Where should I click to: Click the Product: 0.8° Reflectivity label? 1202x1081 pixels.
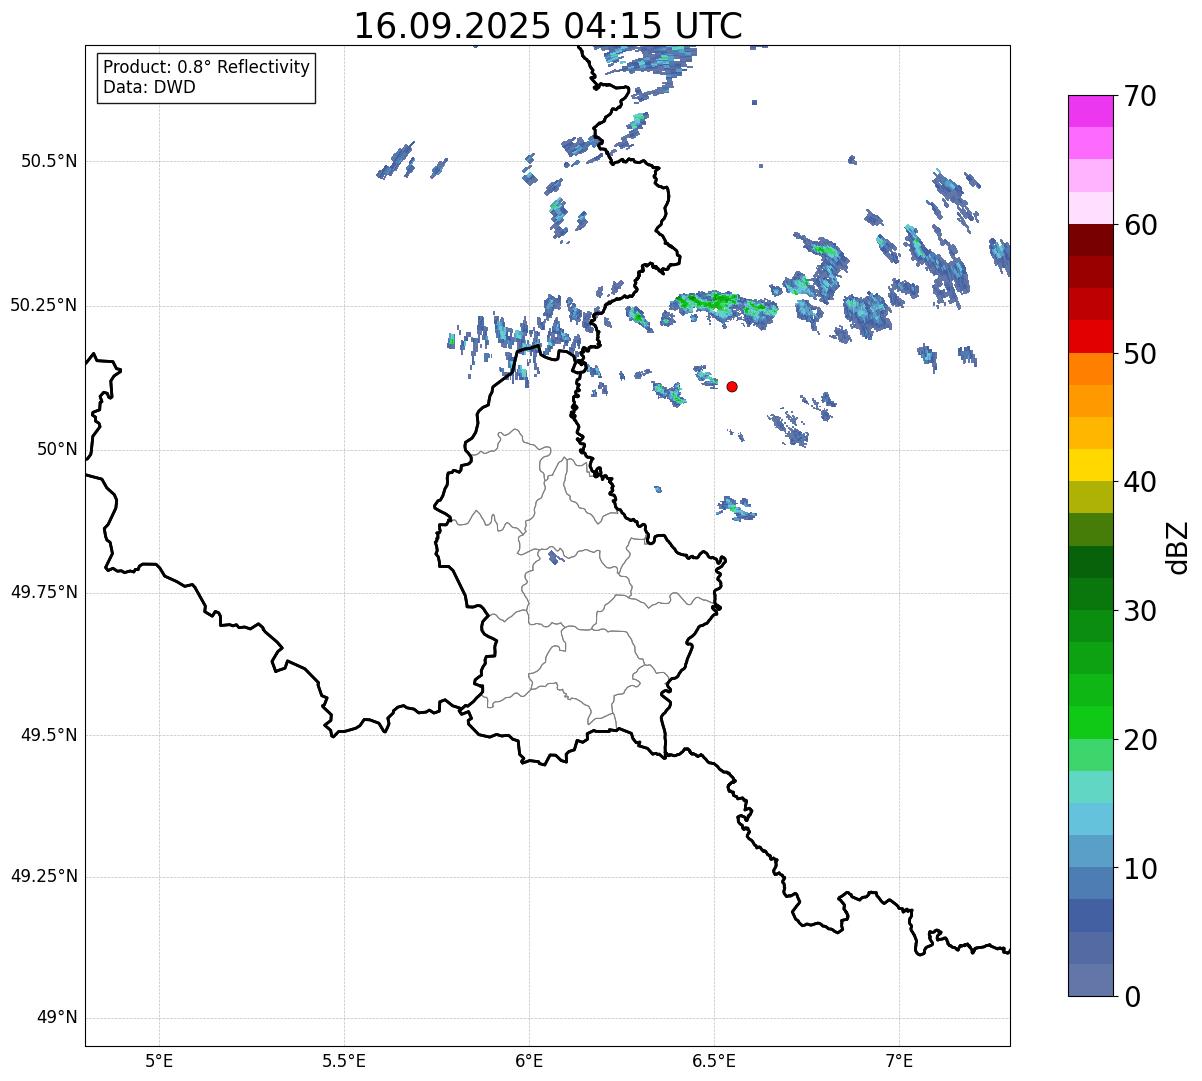(x=207, y=67)
